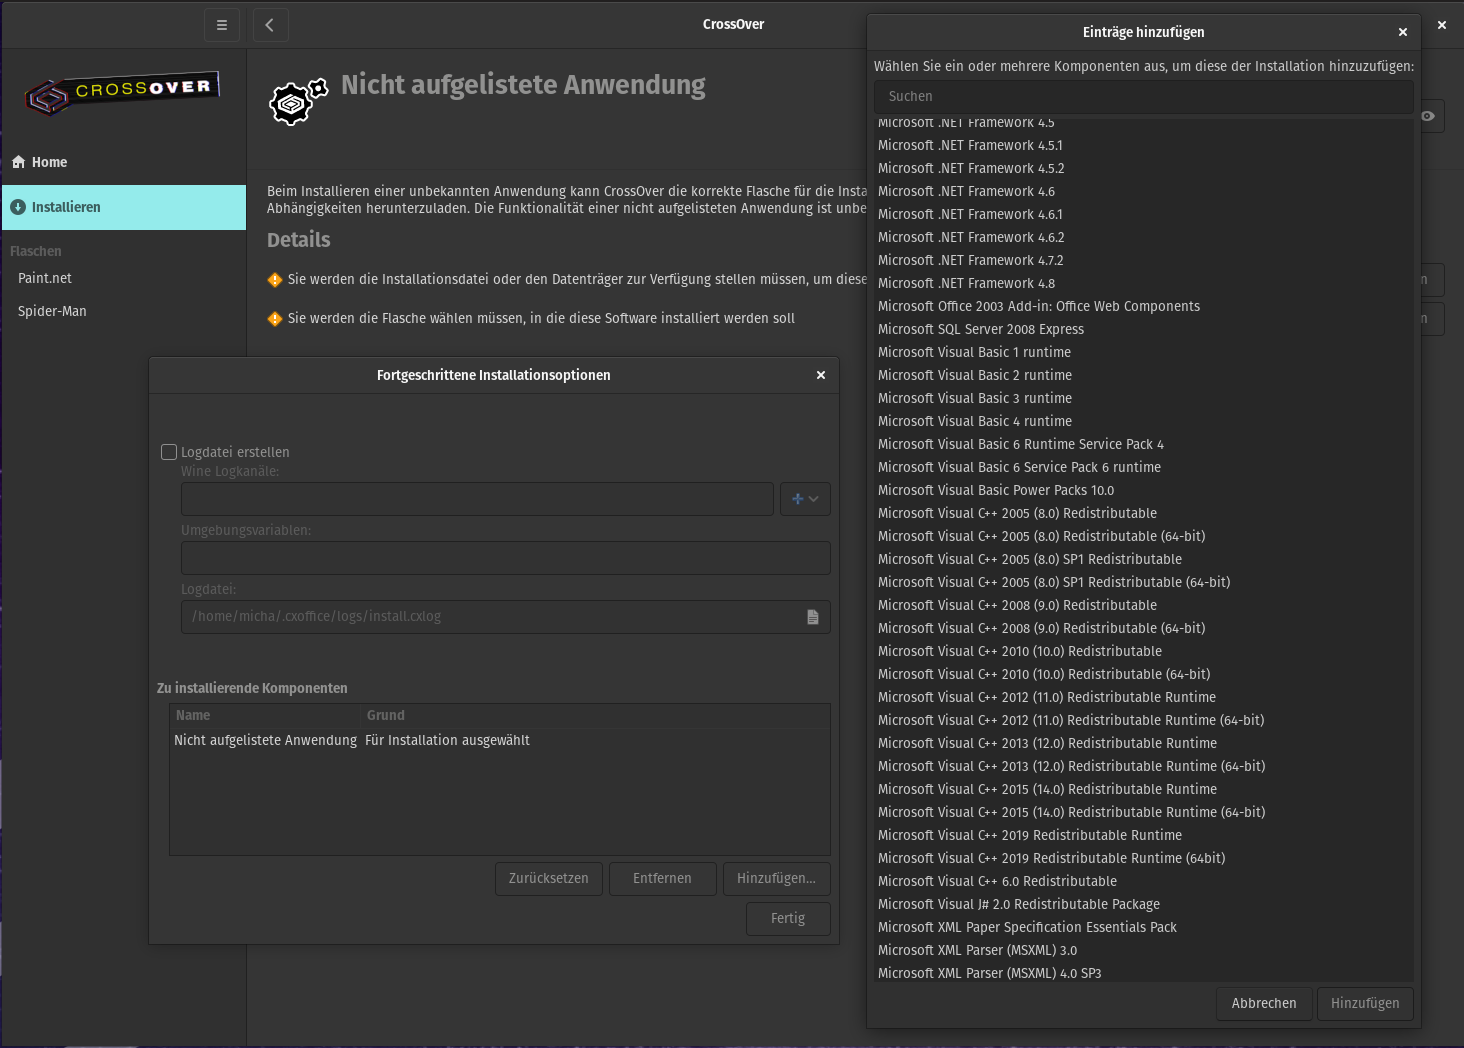Select Microsoft Visual Basic 1 runtime
This screenshot has width=1464, height=1048.
1144,352
